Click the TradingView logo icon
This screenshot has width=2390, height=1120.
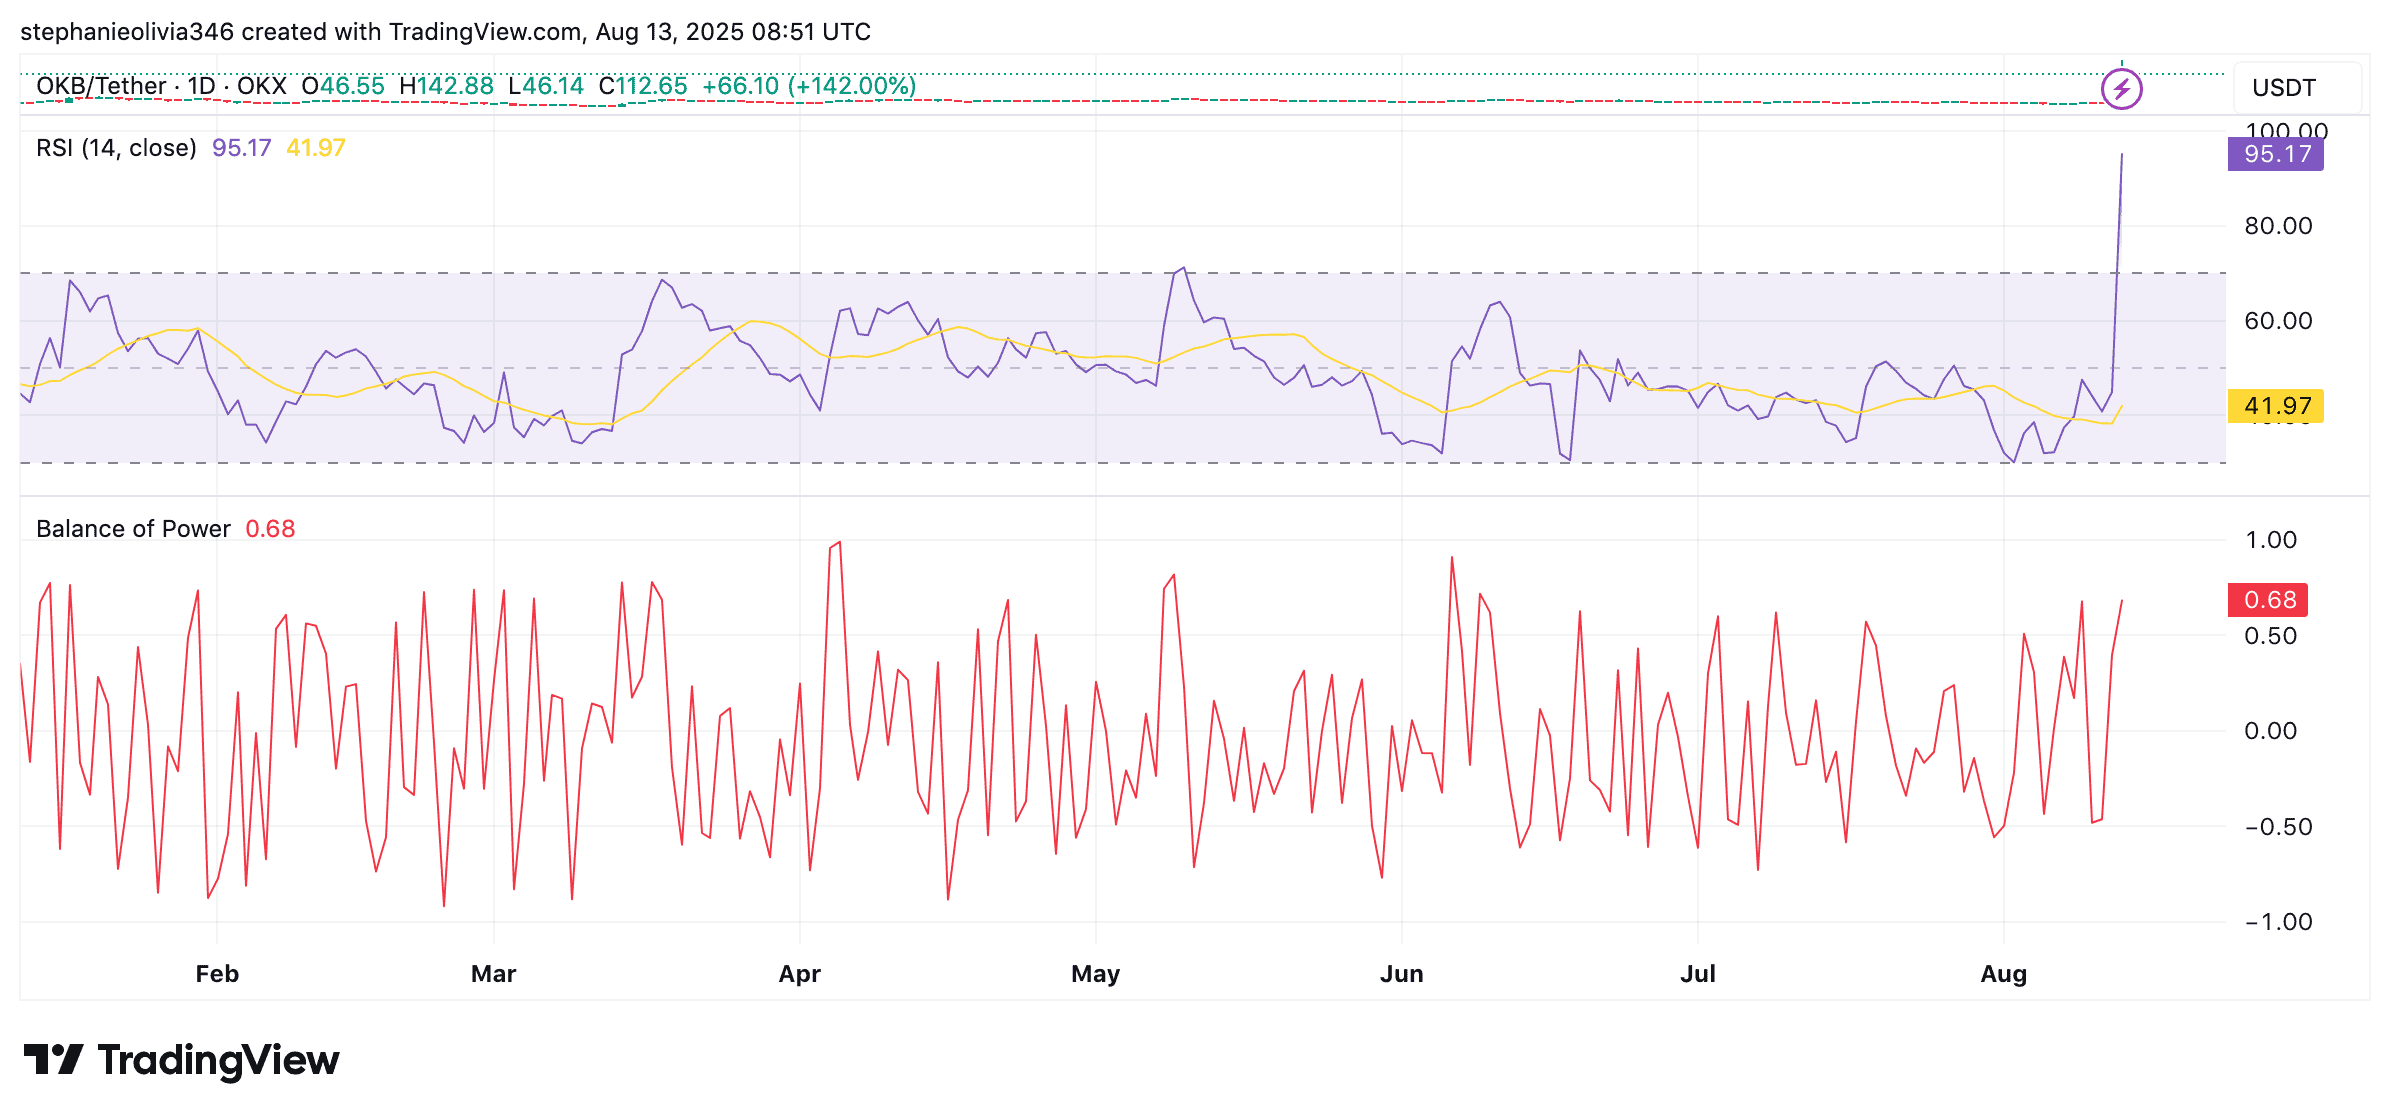(53, 1059)
